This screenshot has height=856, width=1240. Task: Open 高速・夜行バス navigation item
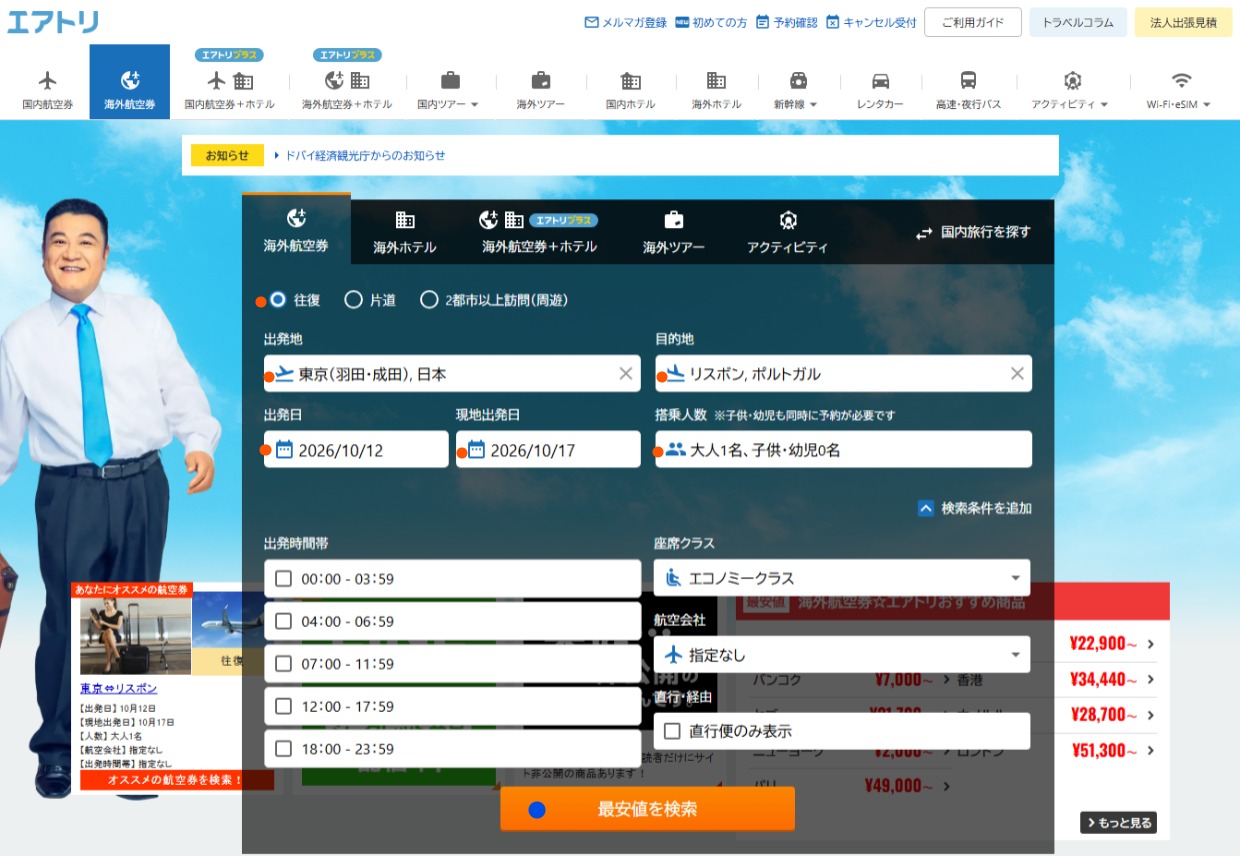[x=968, y=88]
